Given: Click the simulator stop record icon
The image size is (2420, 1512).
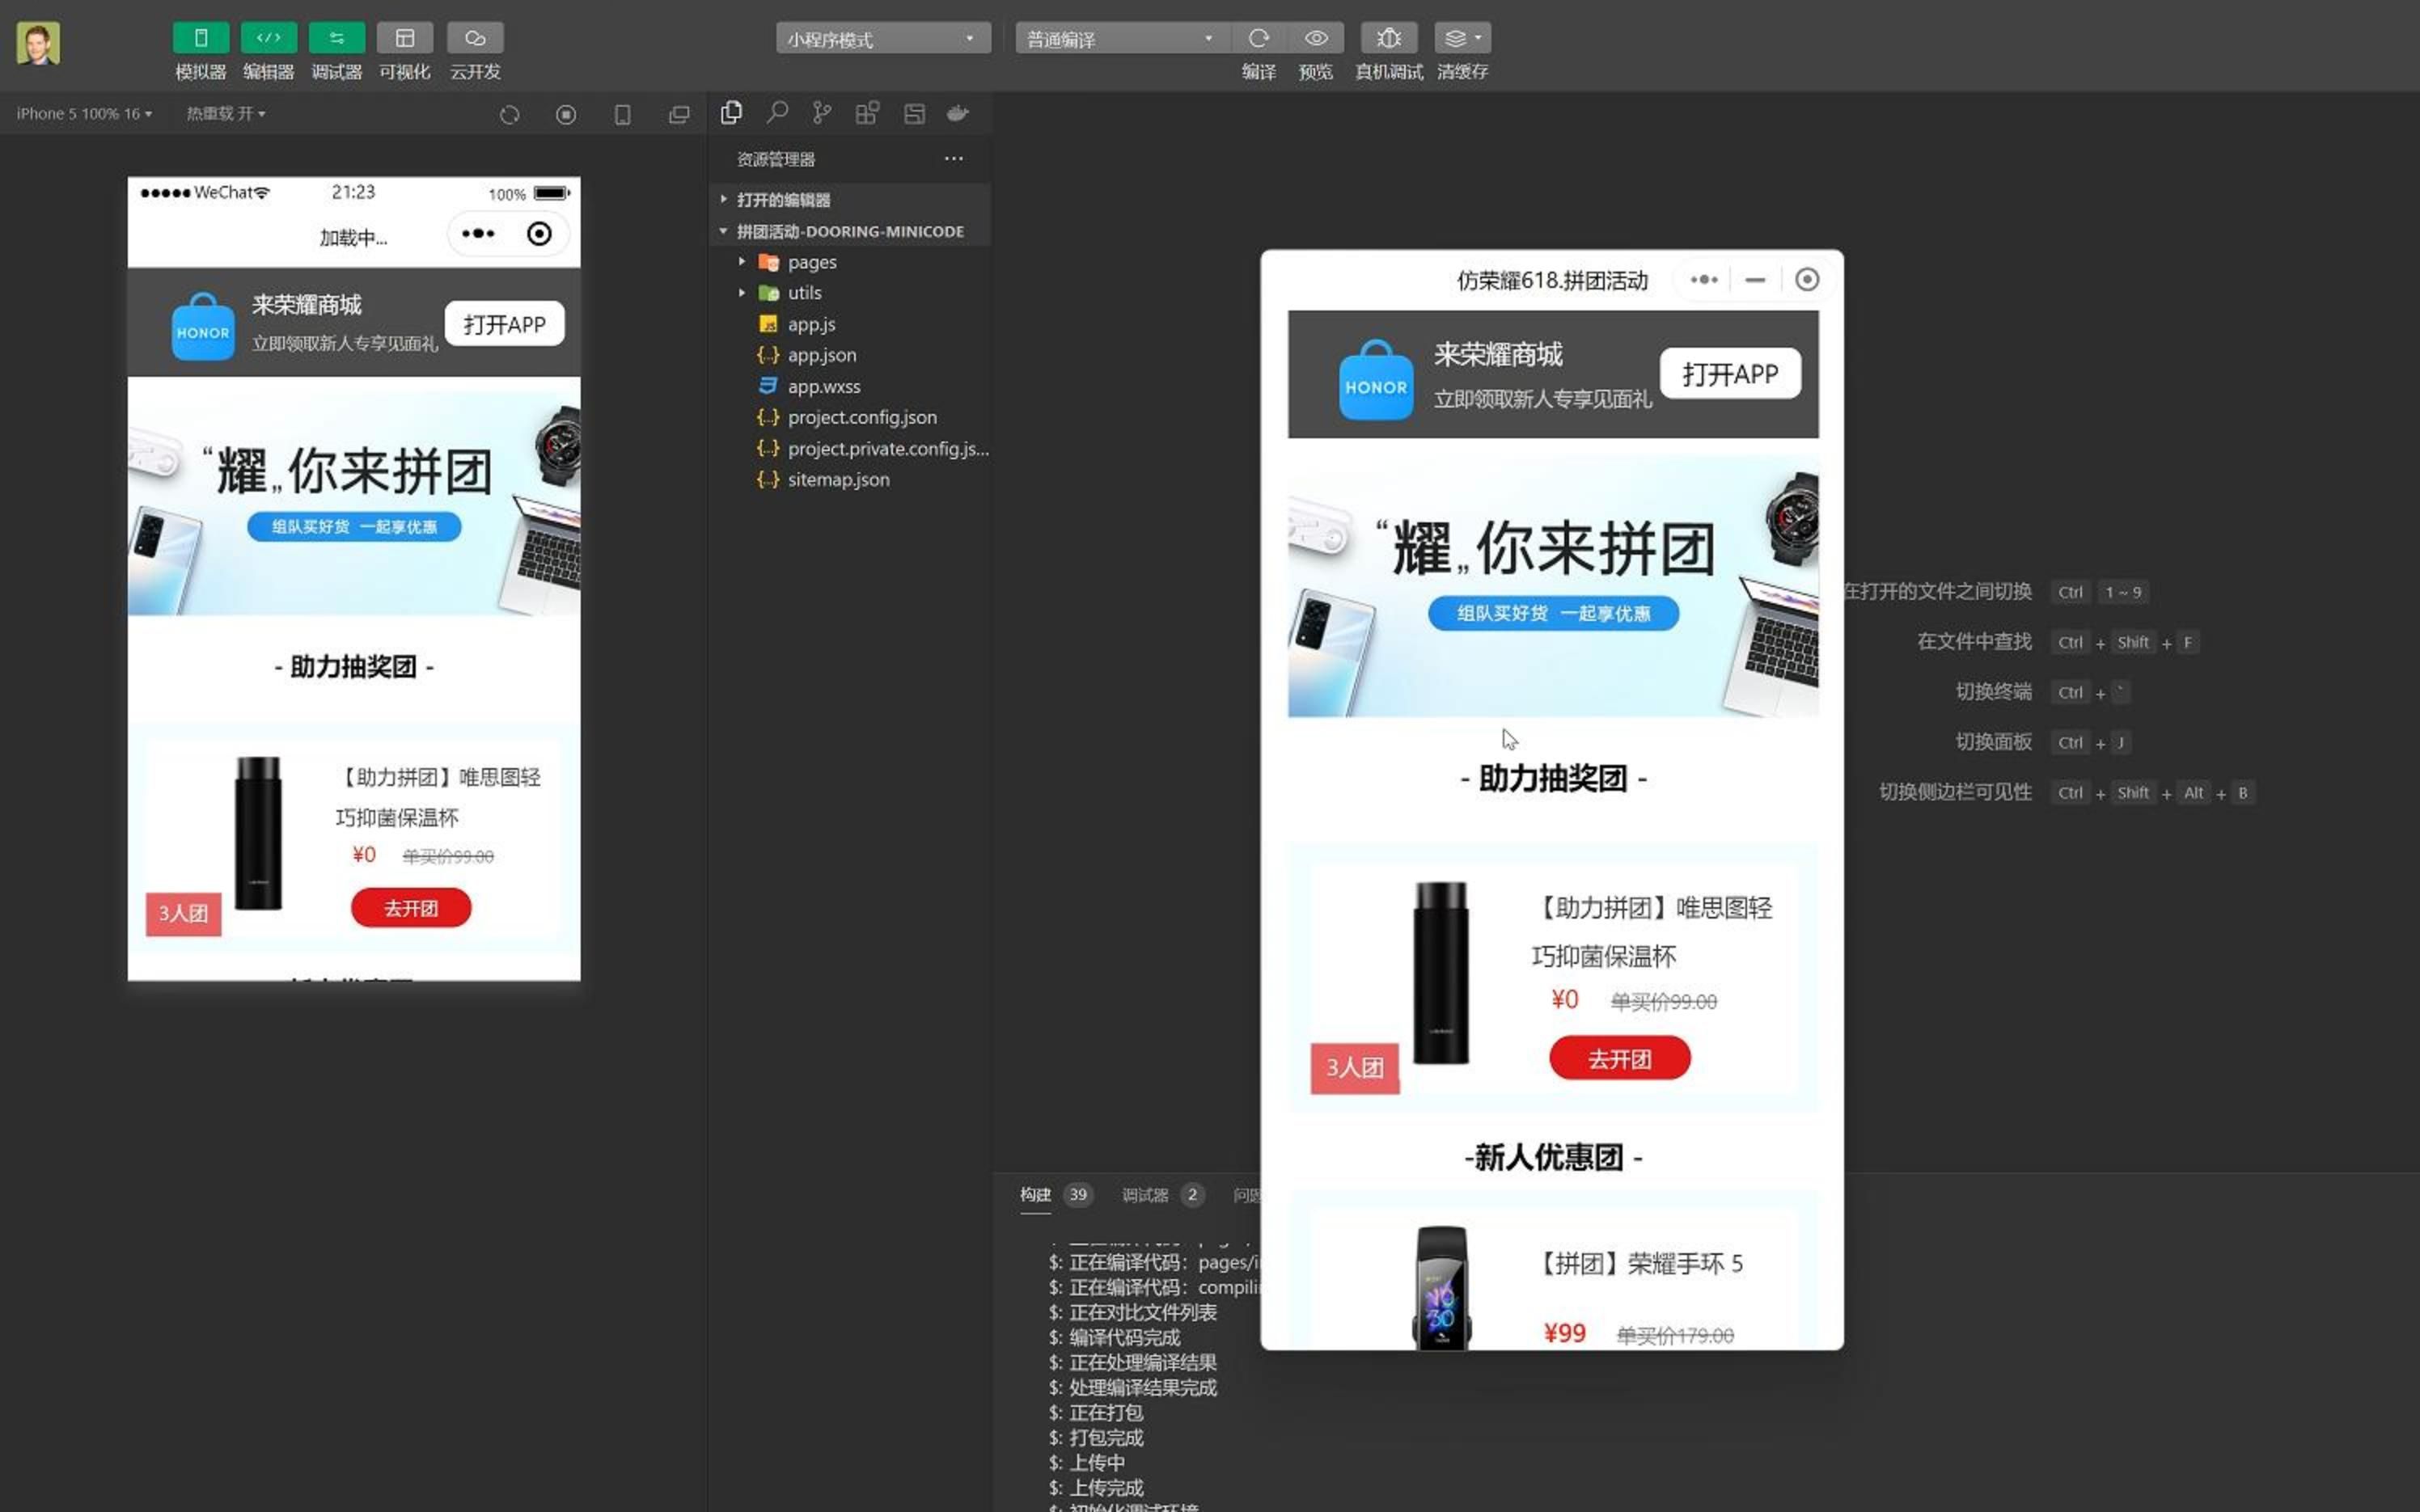Looking at the screenshot, I should tap(566, 115).
